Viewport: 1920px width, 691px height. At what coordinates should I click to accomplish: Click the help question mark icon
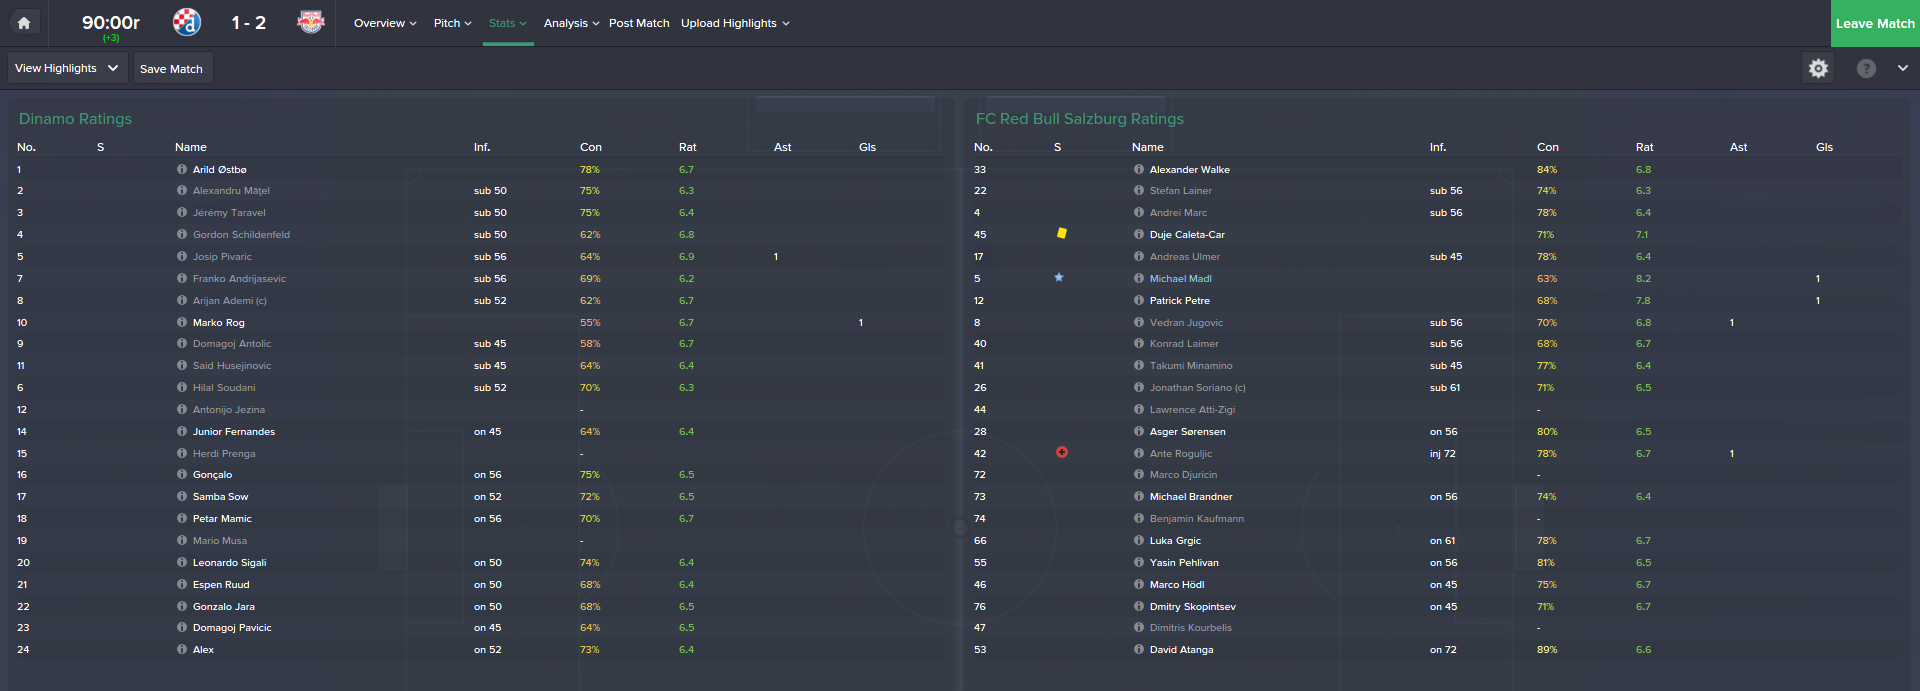pos(1866,68)
